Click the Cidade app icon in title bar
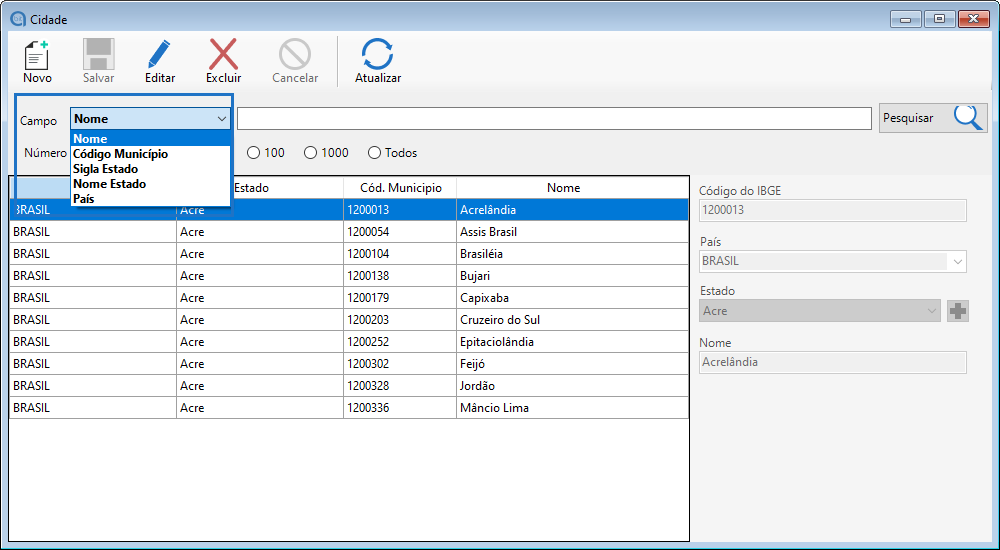This screenshot has width=1000, height=550. click(x=16, y=18)
